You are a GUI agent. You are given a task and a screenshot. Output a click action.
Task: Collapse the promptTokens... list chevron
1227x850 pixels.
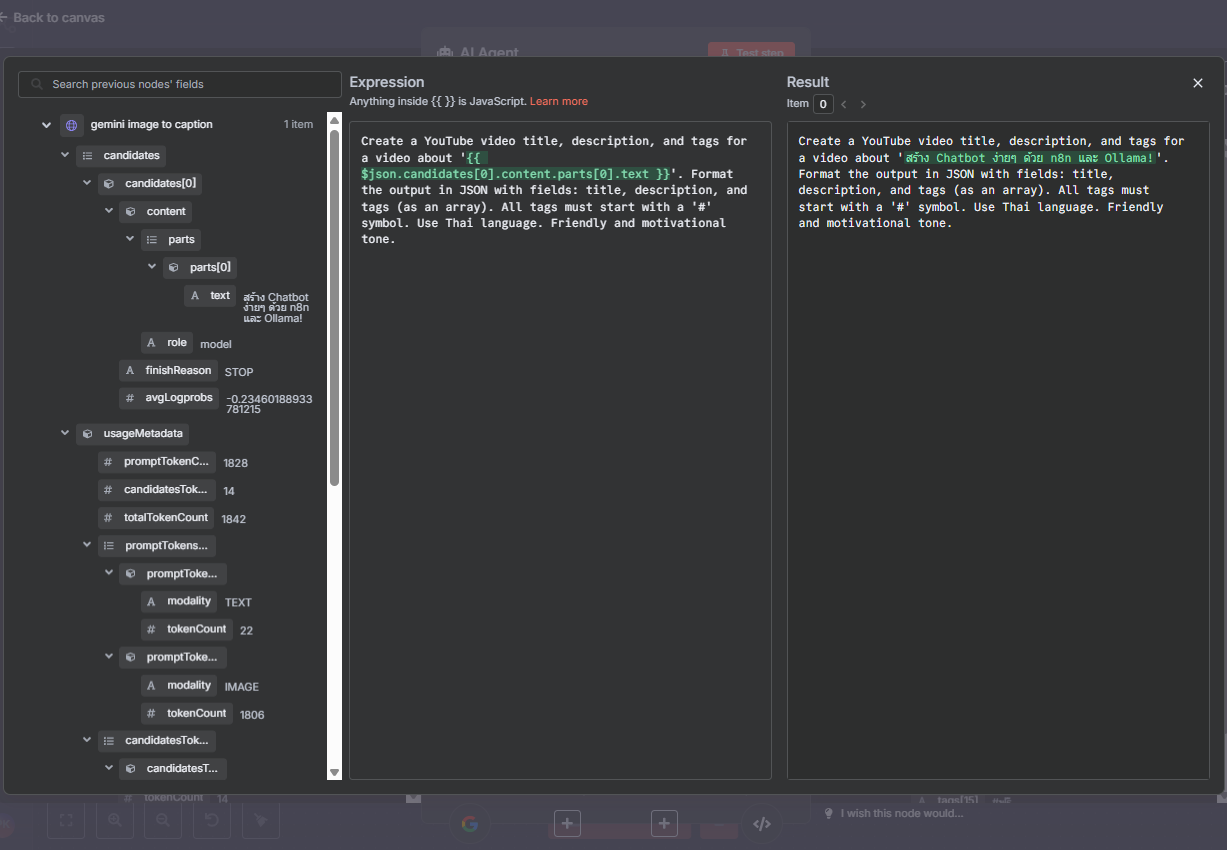[87, 545]
